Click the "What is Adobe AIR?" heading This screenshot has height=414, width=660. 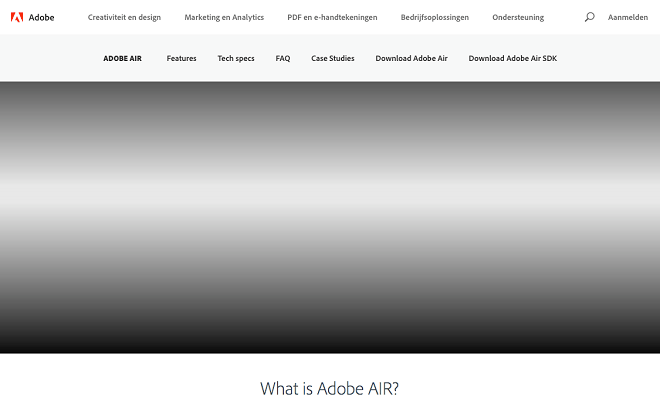pos(329,388)
